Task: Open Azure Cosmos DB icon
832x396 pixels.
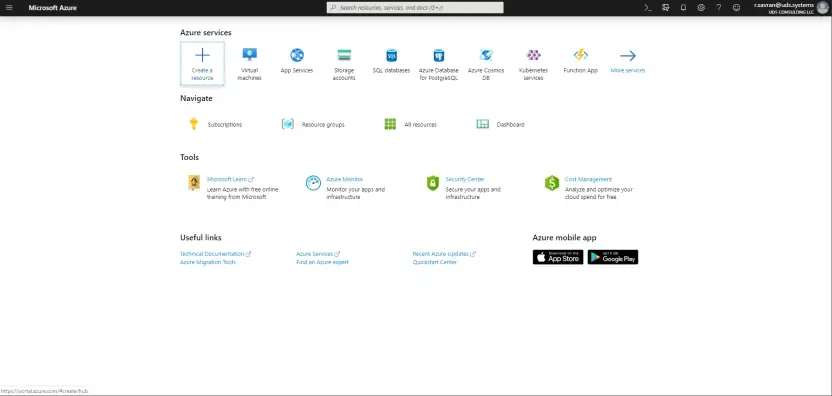Action: (486, 55)
